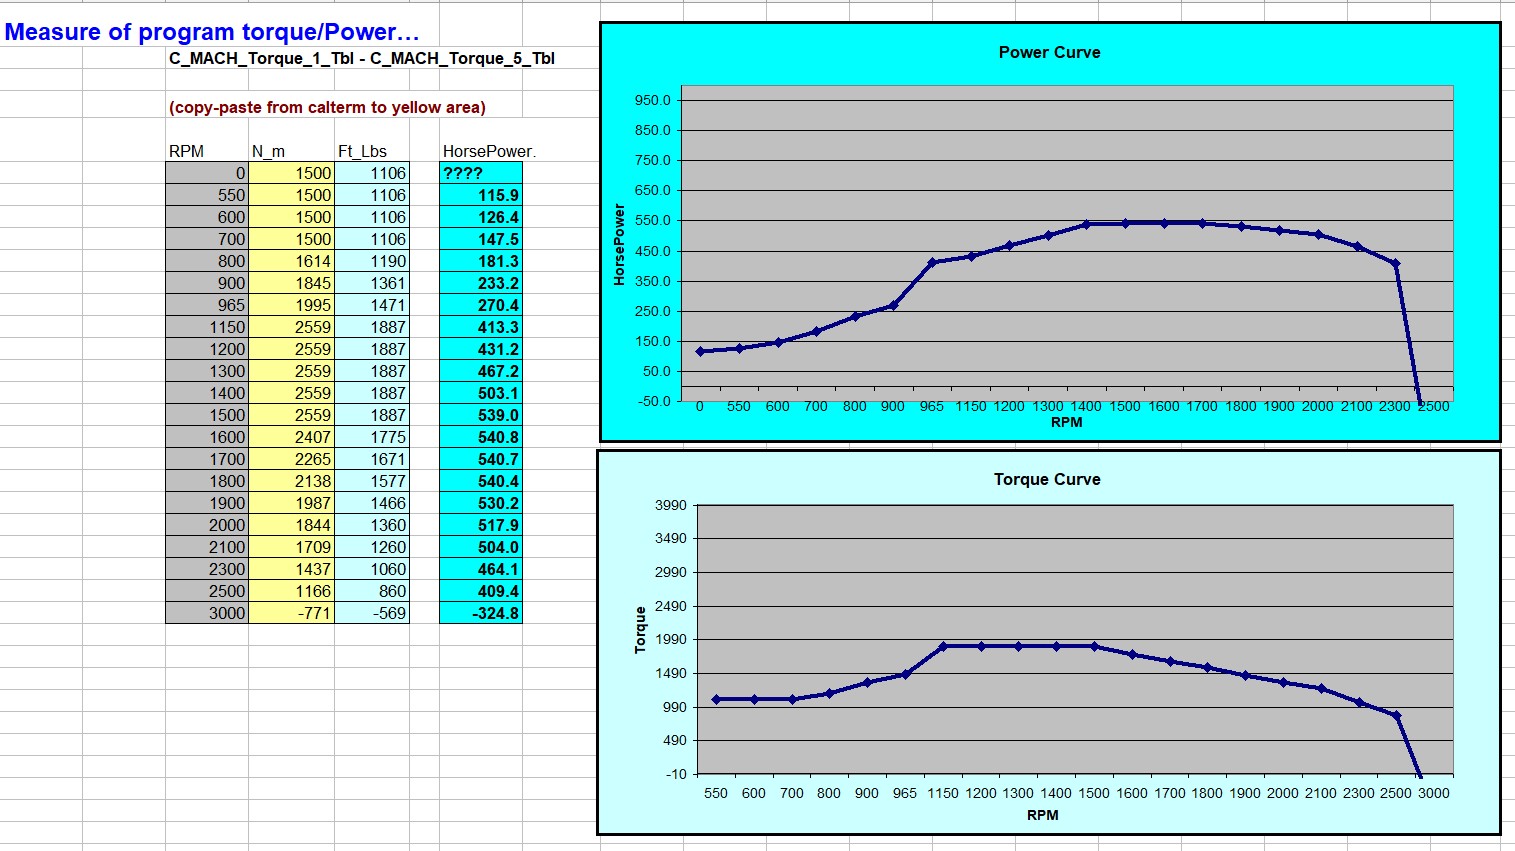Image resolution: width=1515 pixels, height=851 pixels.
Task: Click the Power Curve chart title
Action: (1049, 52)
